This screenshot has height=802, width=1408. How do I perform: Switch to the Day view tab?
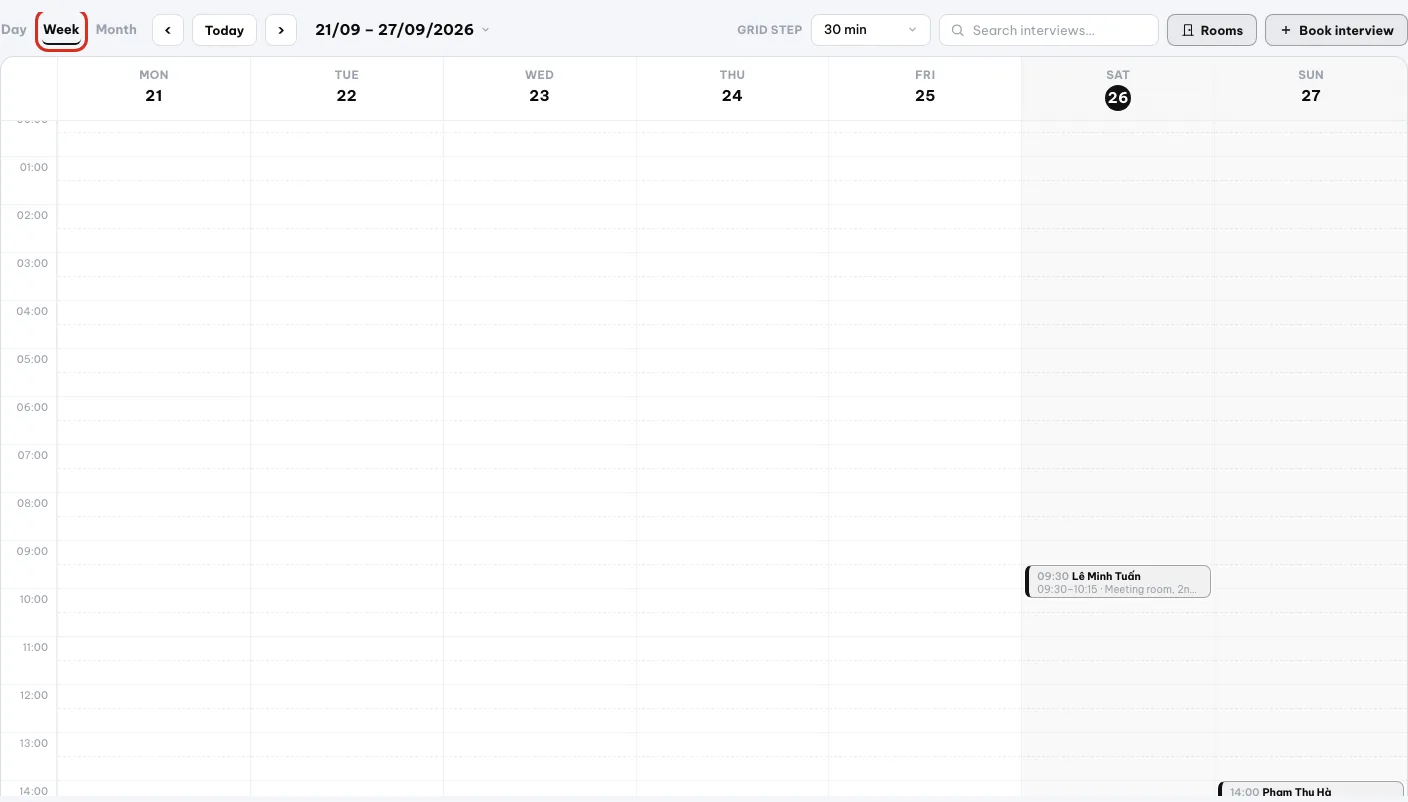(x=14, y=29)
